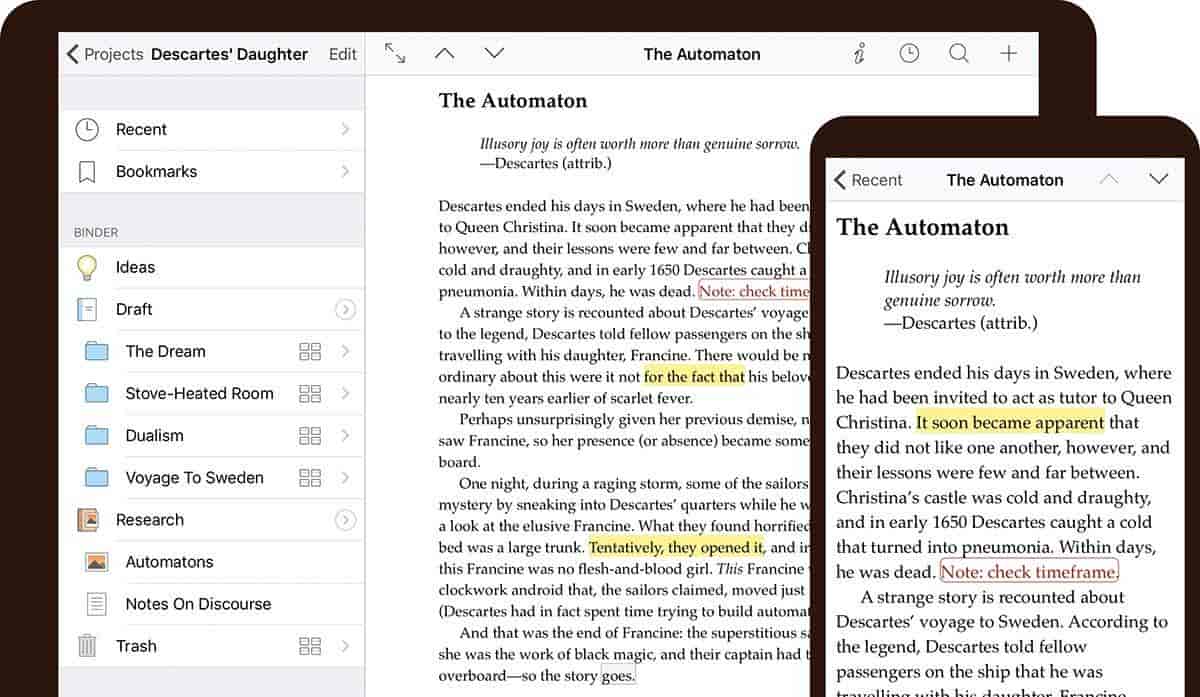Collapse Draft using its circled chevron
The image size is (1200, 697).
click(x=345, y=310)
